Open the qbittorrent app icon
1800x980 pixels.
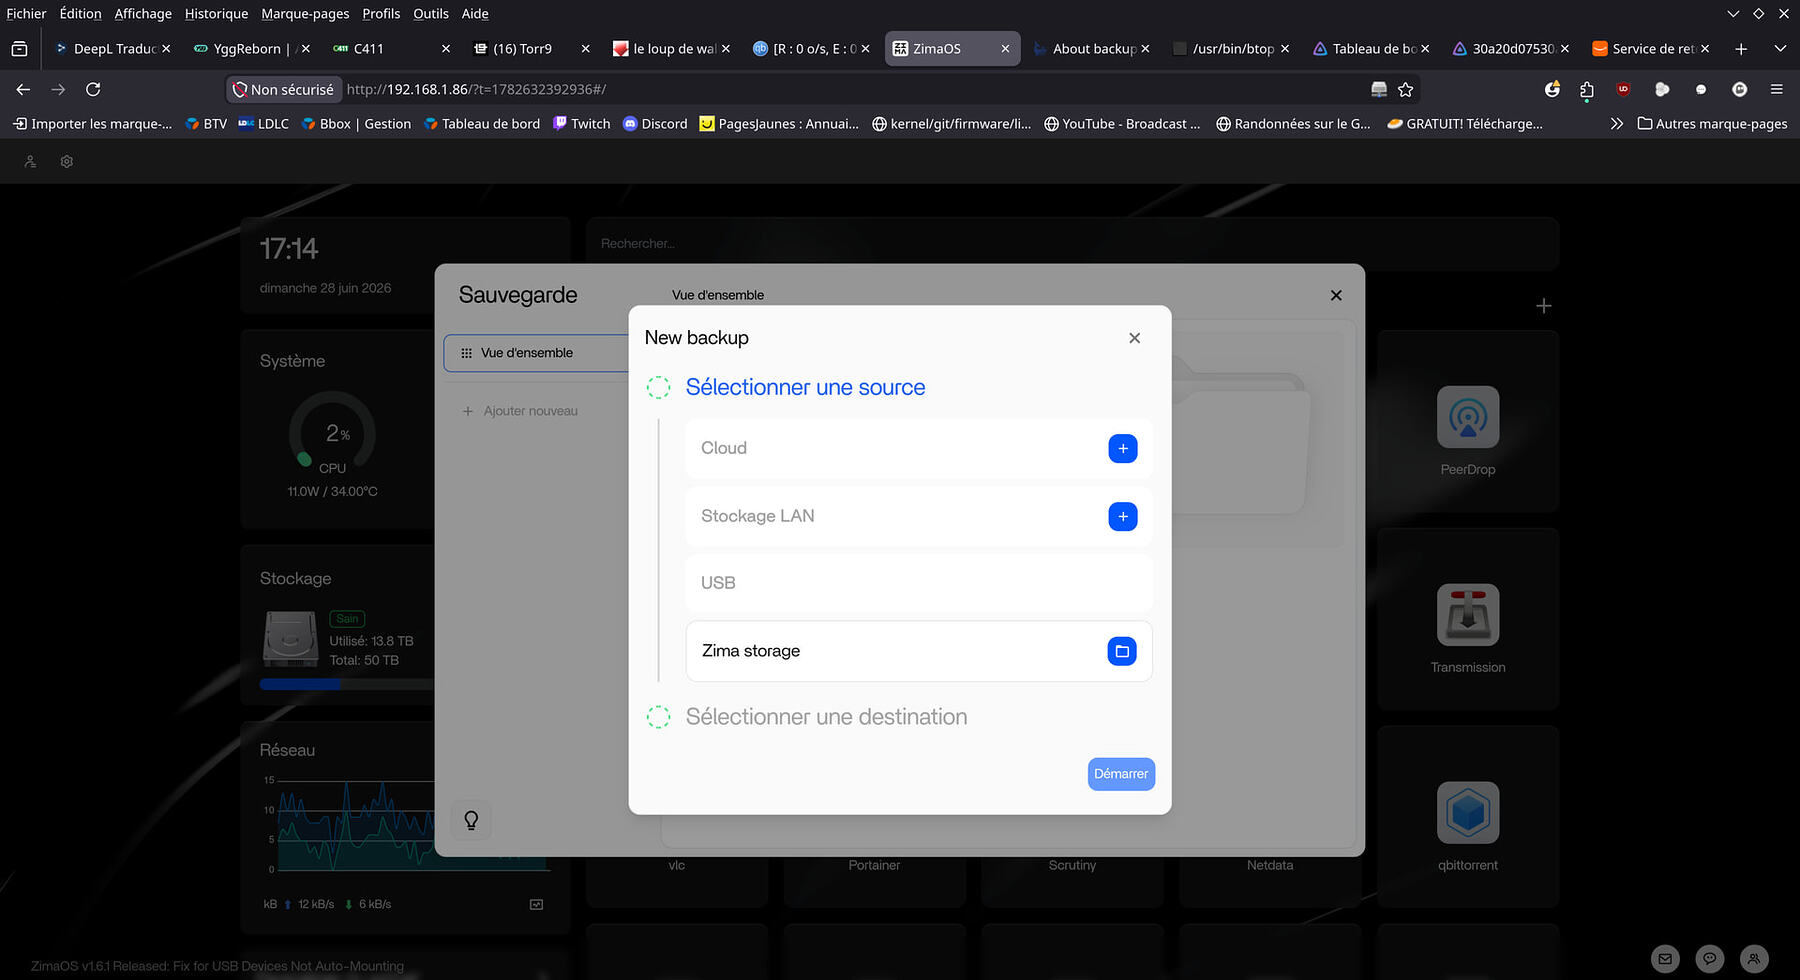[1467, 813]
